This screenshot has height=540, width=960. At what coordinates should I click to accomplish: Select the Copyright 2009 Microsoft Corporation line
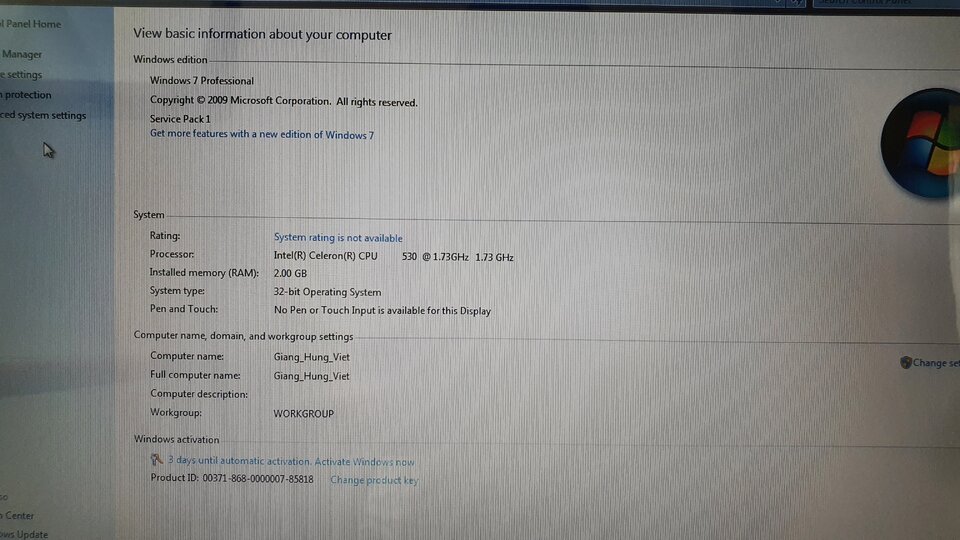pyautogui.click(x=283, y=101)
